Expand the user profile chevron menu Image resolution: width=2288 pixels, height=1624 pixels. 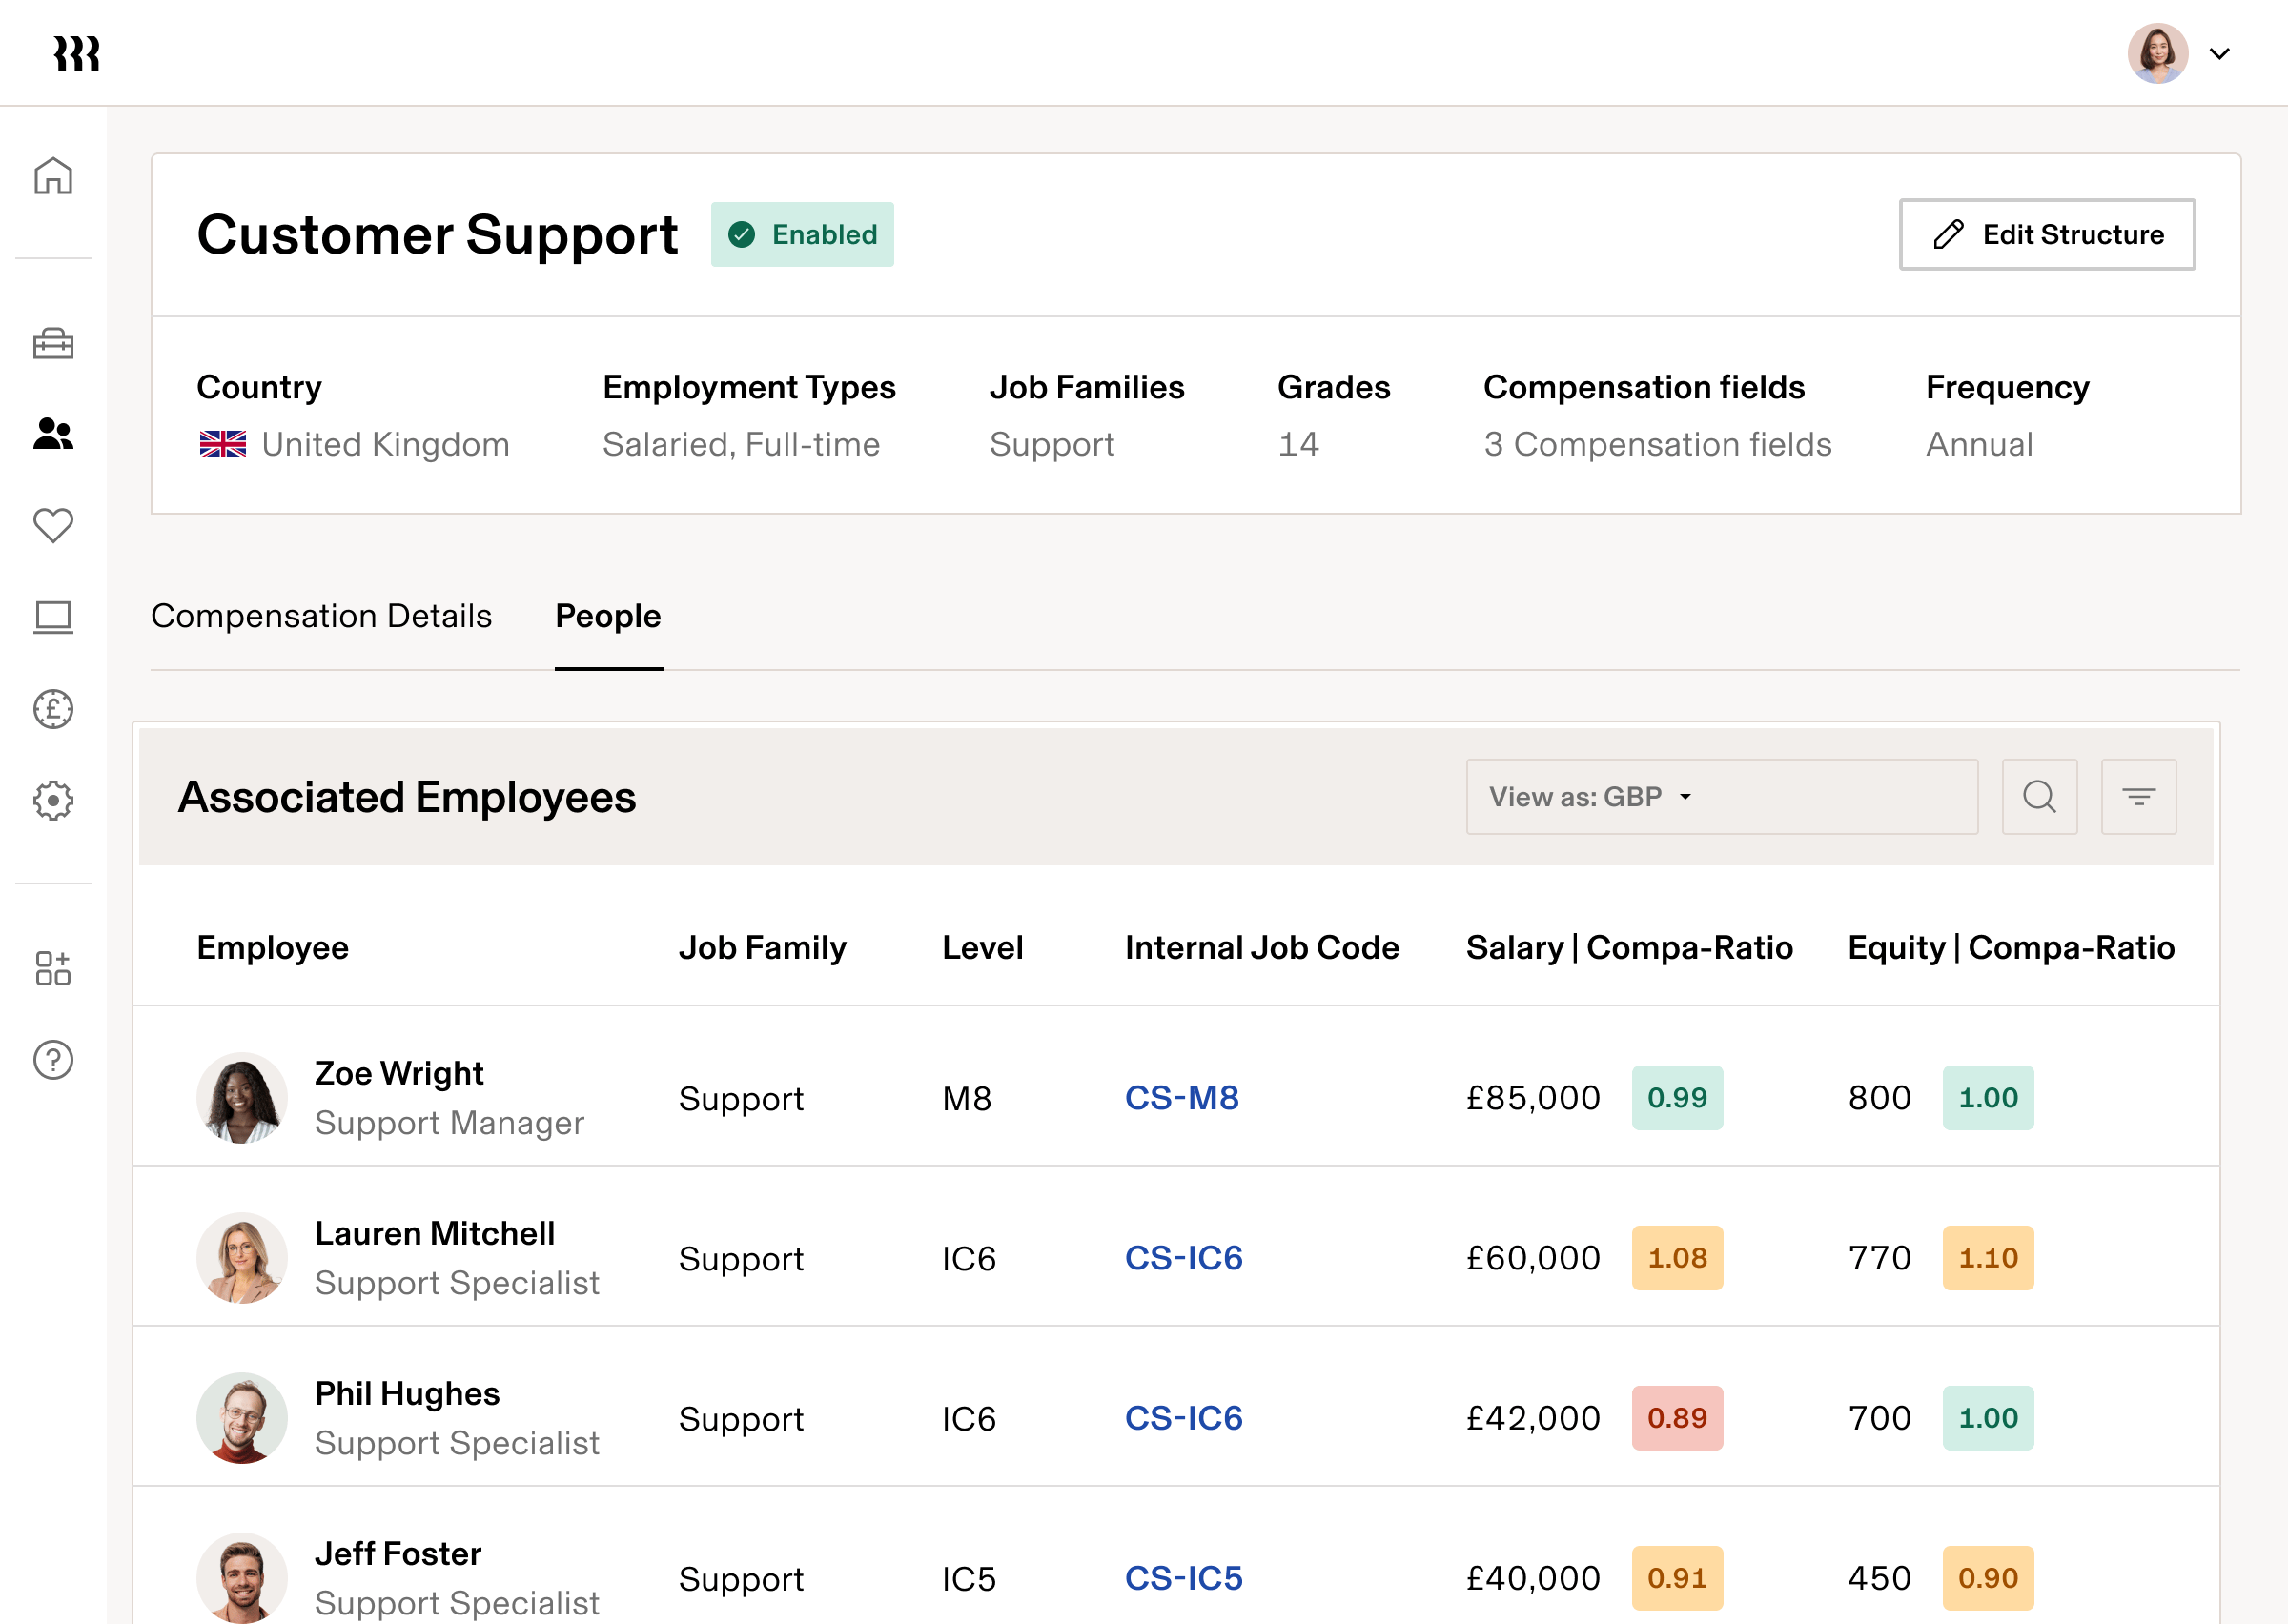tap(2220, 54)
